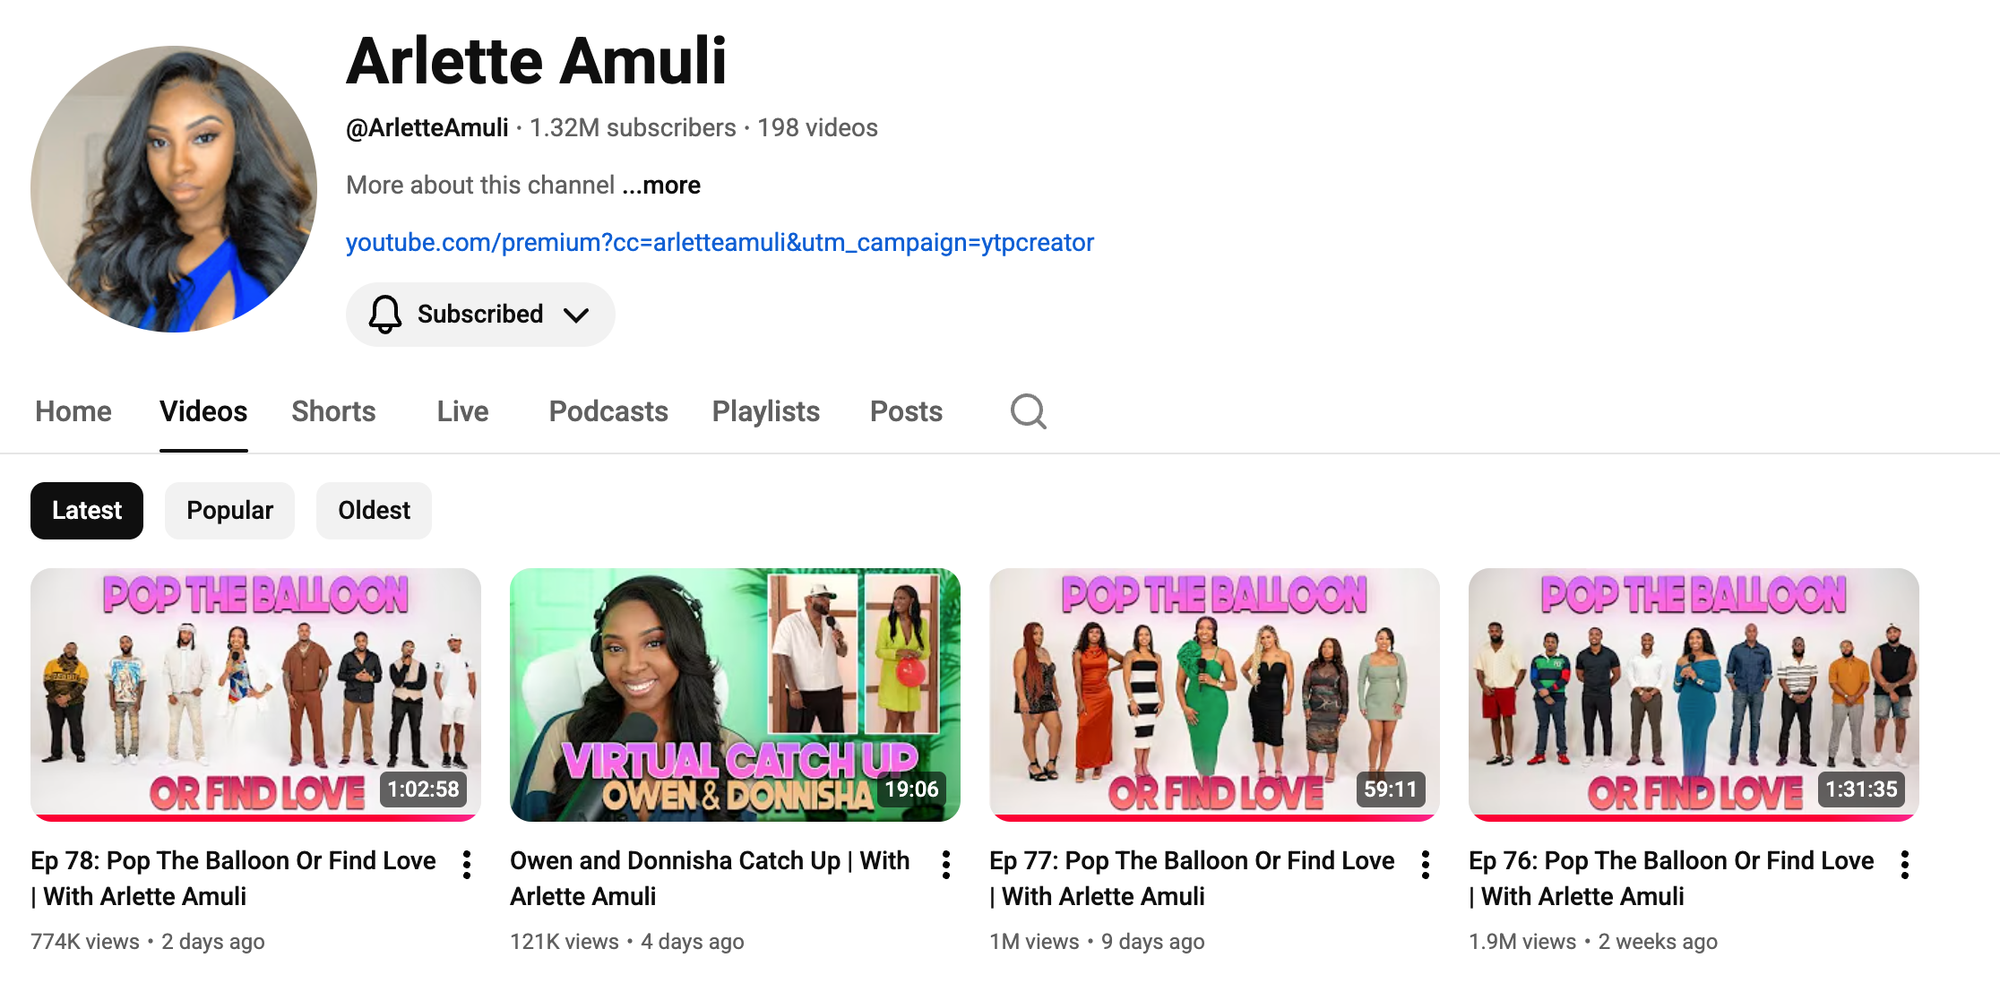Click the 1:02:58 duration badge
Image resolution: width=2000 pixels, height=984 pixels.
(x=423, y=789)
